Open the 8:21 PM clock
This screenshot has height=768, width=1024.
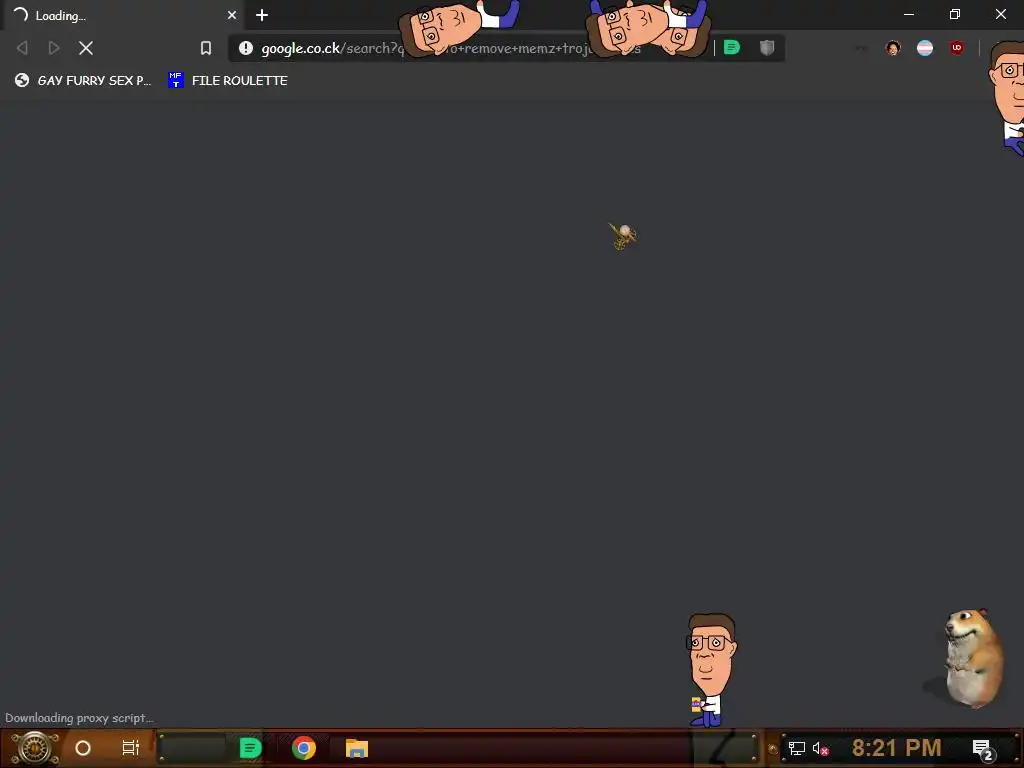[896, 748]
